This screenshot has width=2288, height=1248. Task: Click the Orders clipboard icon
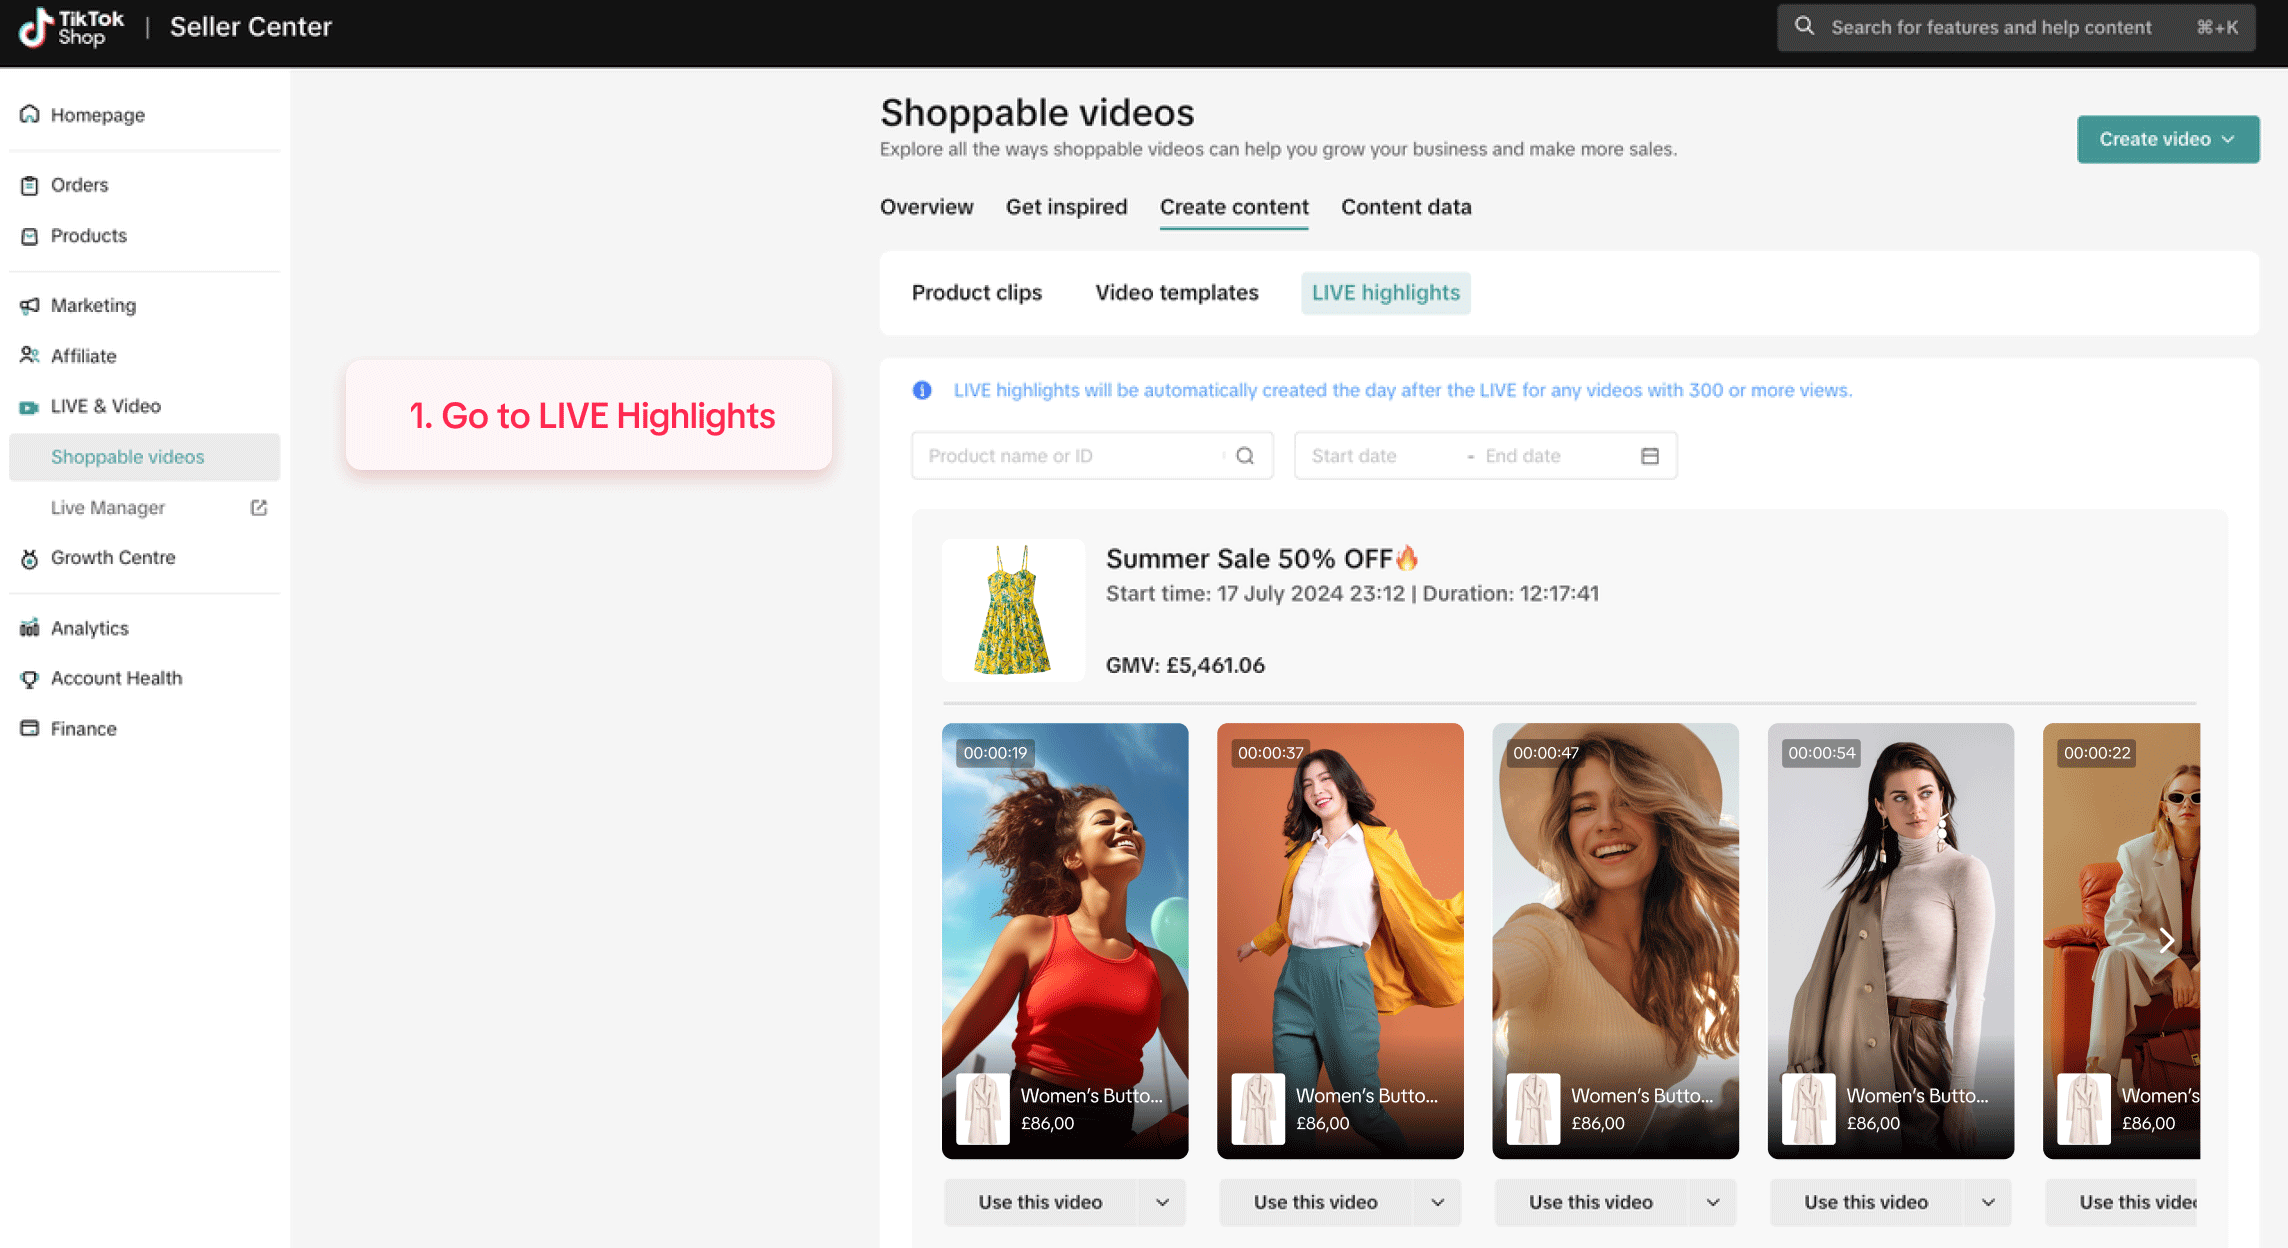[30, 185]
